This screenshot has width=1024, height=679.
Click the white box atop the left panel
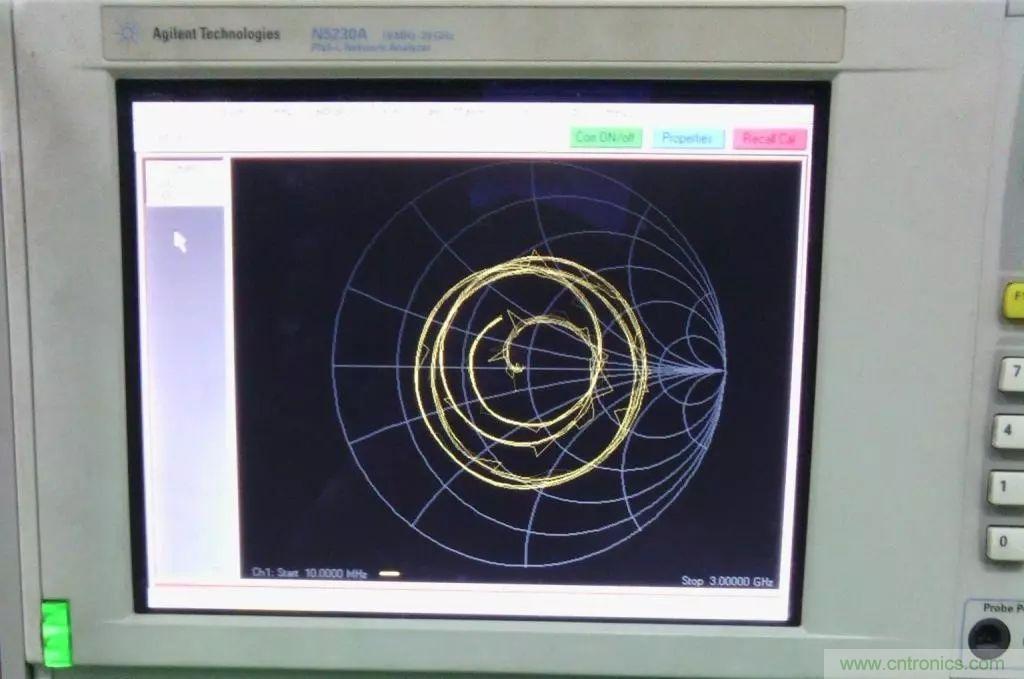[x=185, y=182]
